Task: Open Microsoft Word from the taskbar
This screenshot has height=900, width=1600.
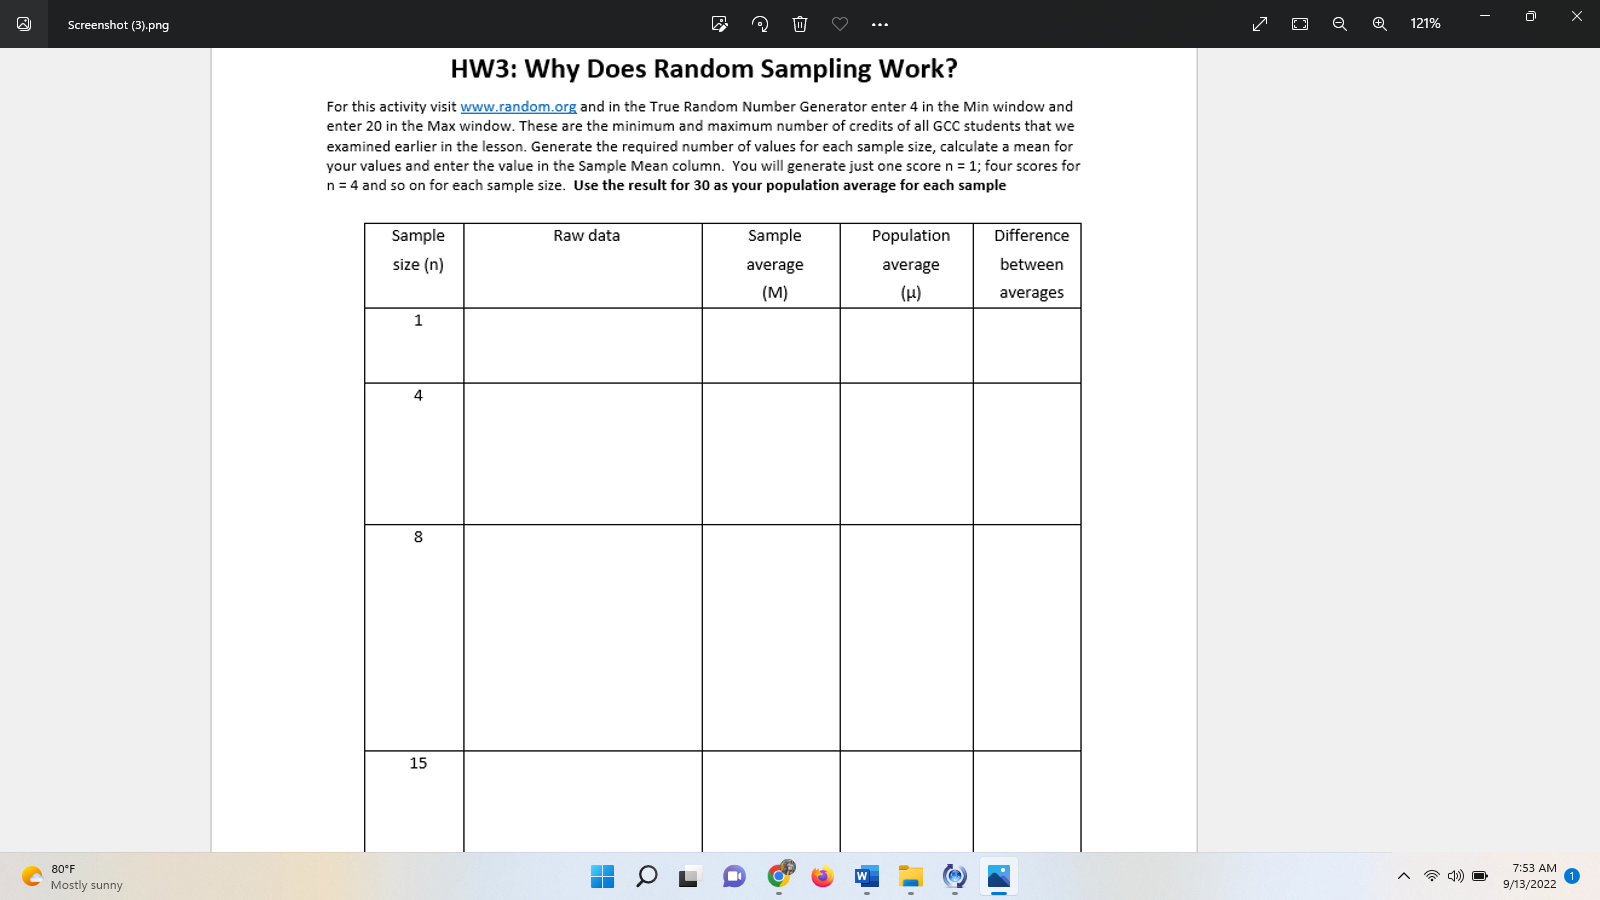Action: coord(866,876)
